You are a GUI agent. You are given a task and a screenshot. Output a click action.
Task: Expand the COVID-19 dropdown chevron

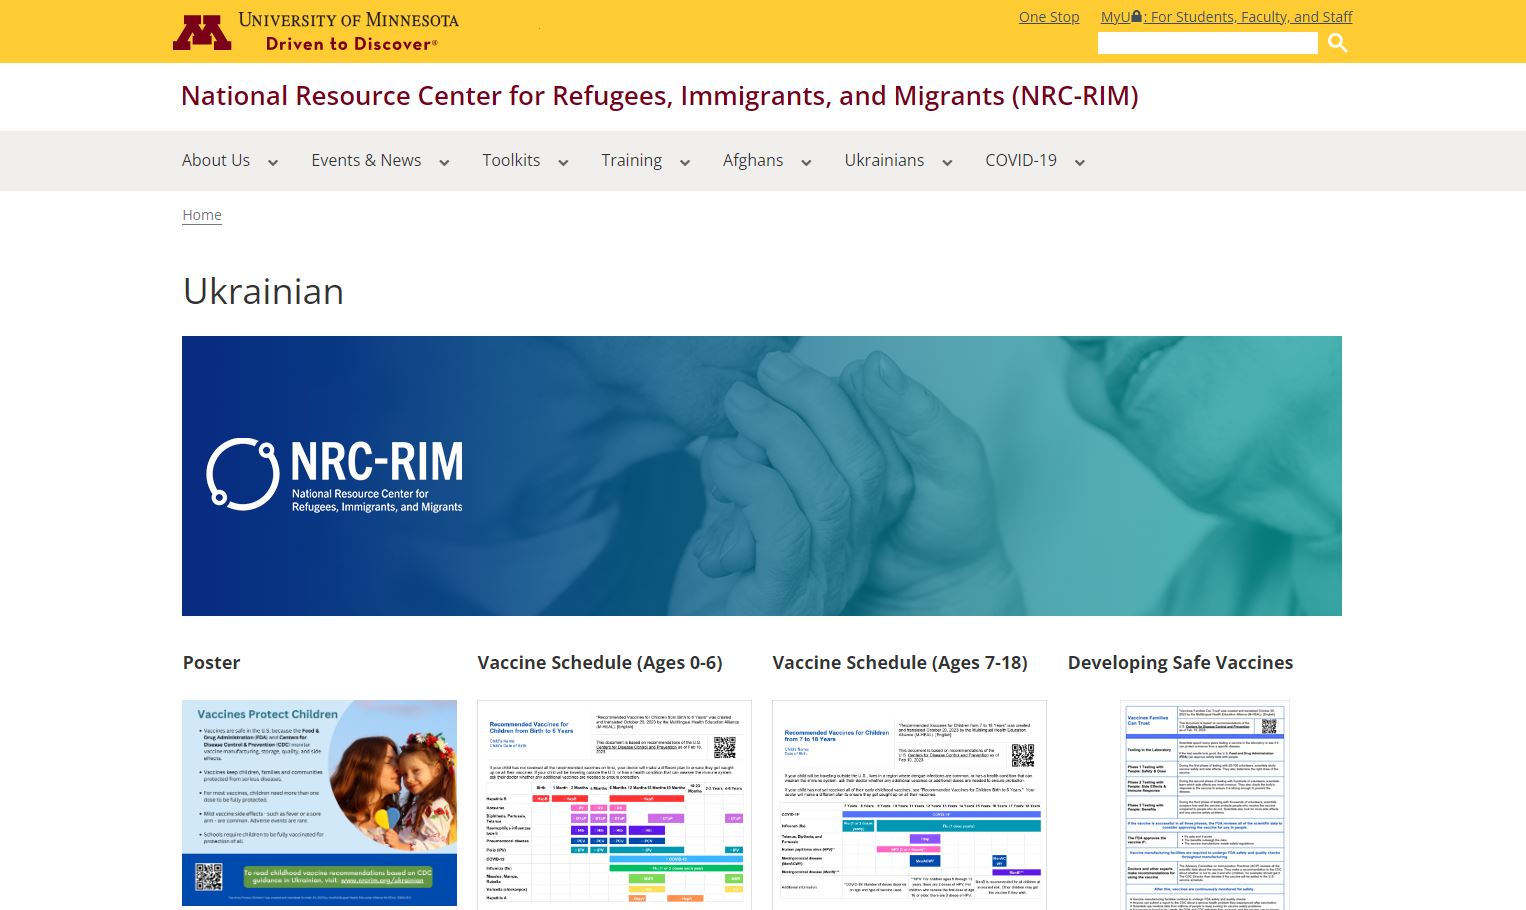pyautogui.click(x=1080, y=162)
